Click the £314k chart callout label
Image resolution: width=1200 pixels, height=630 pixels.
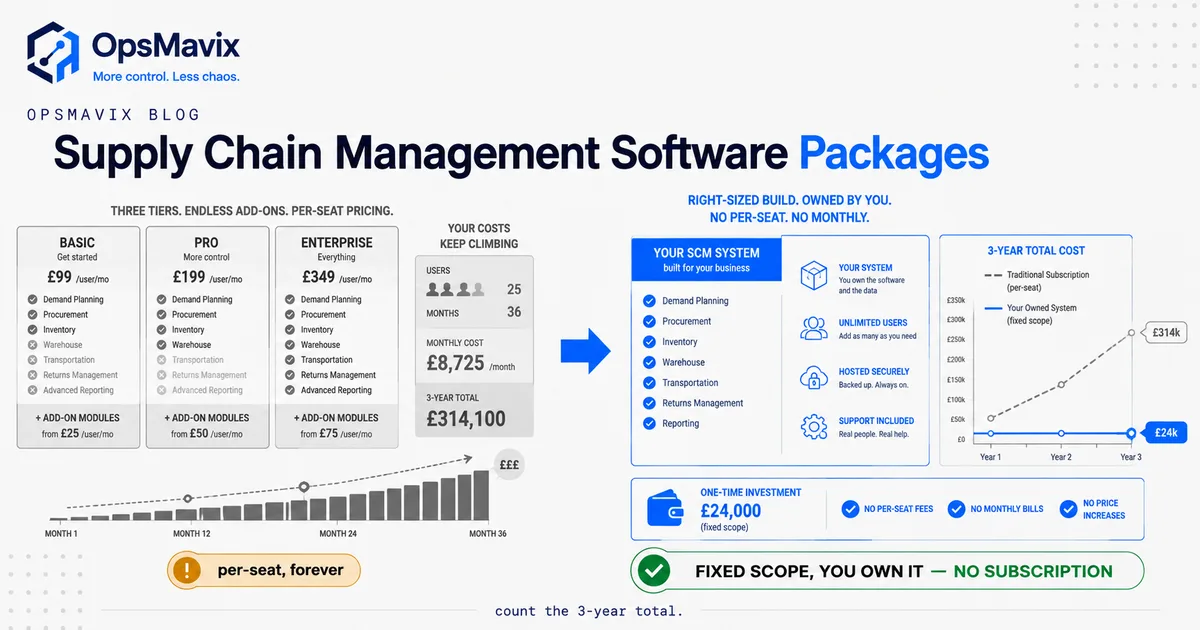1166,332
